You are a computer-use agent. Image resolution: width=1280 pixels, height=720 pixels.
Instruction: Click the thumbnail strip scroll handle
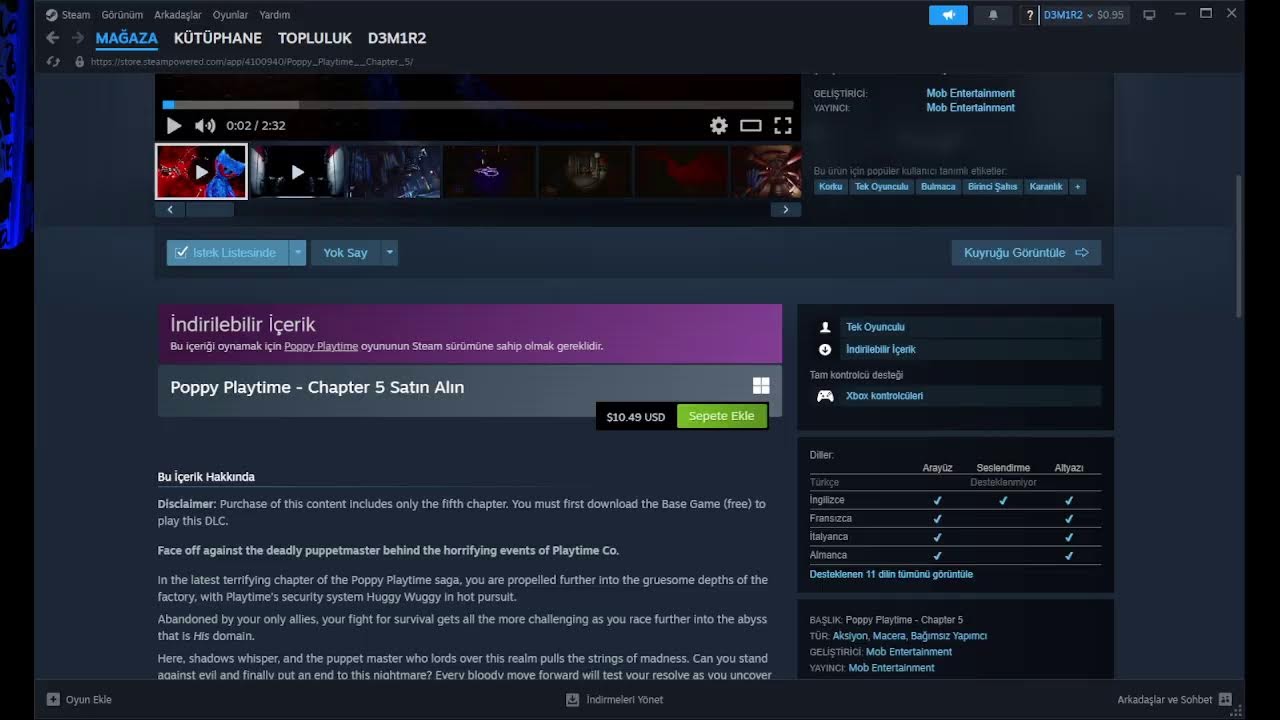[x=210, y=210]
